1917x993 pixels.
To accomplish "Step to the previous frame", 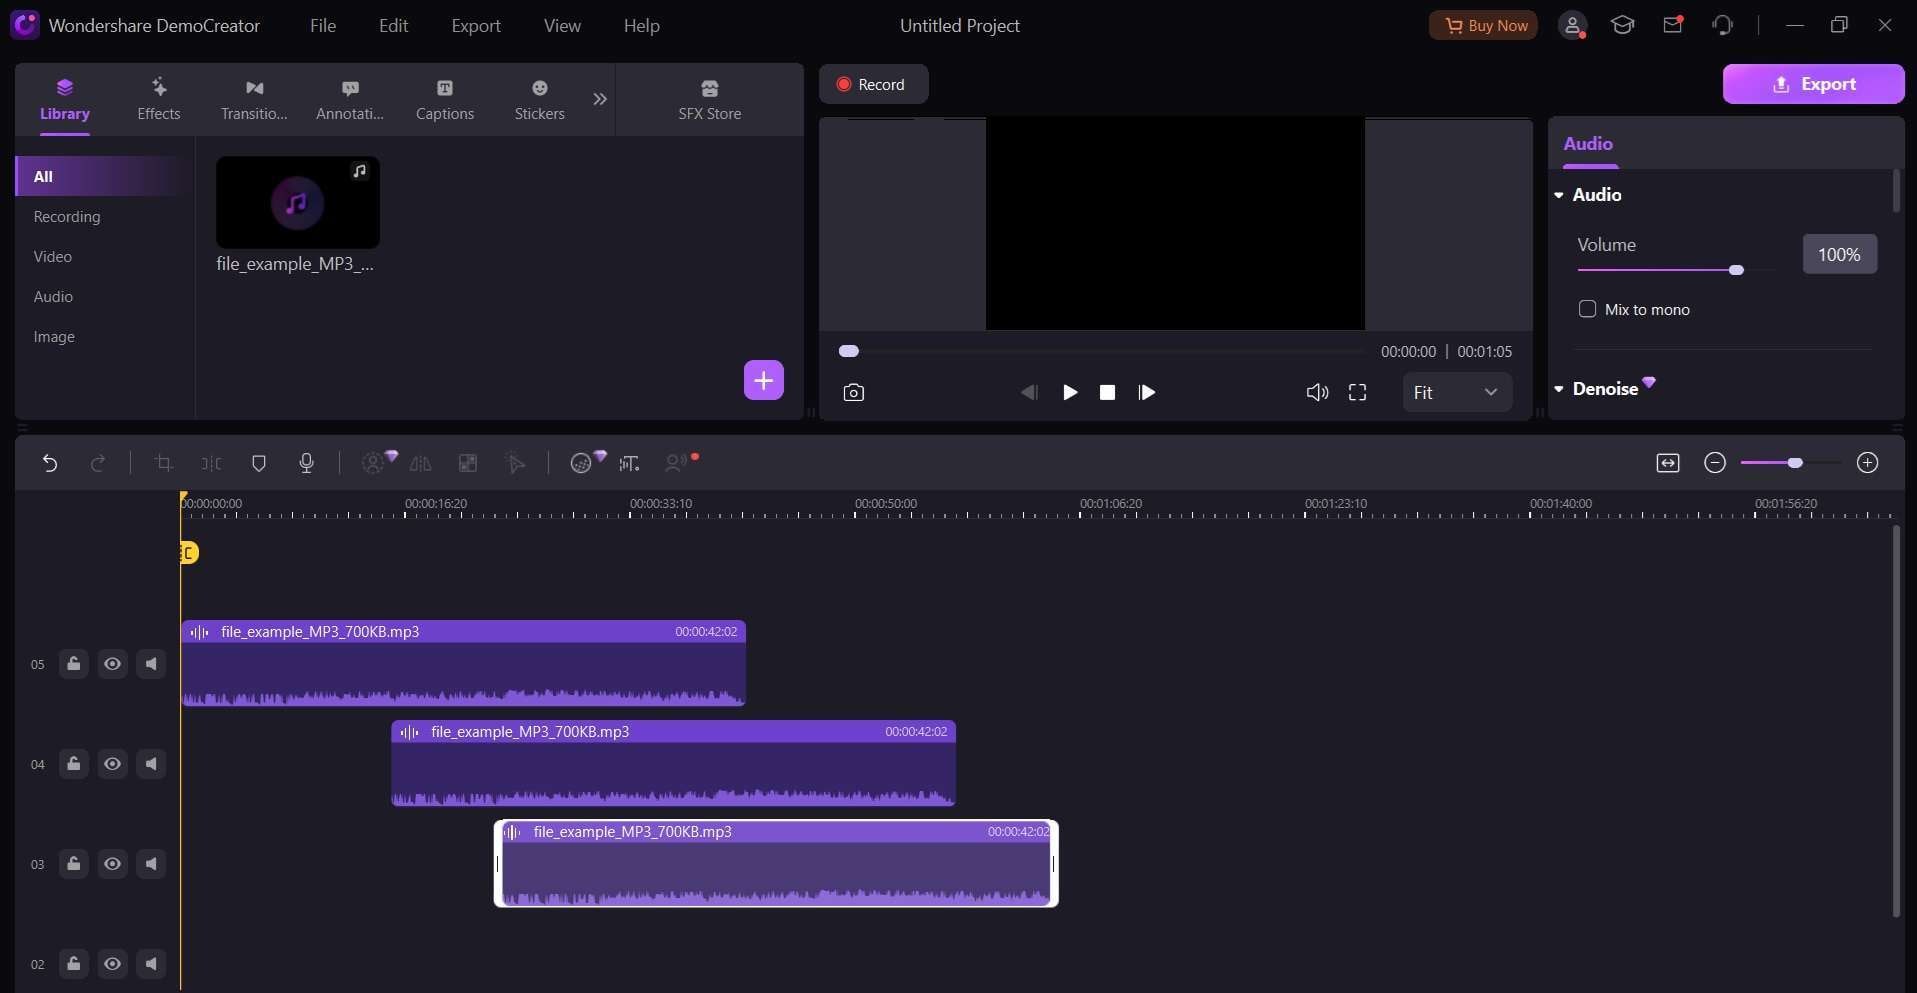I will coord(1028,393).
